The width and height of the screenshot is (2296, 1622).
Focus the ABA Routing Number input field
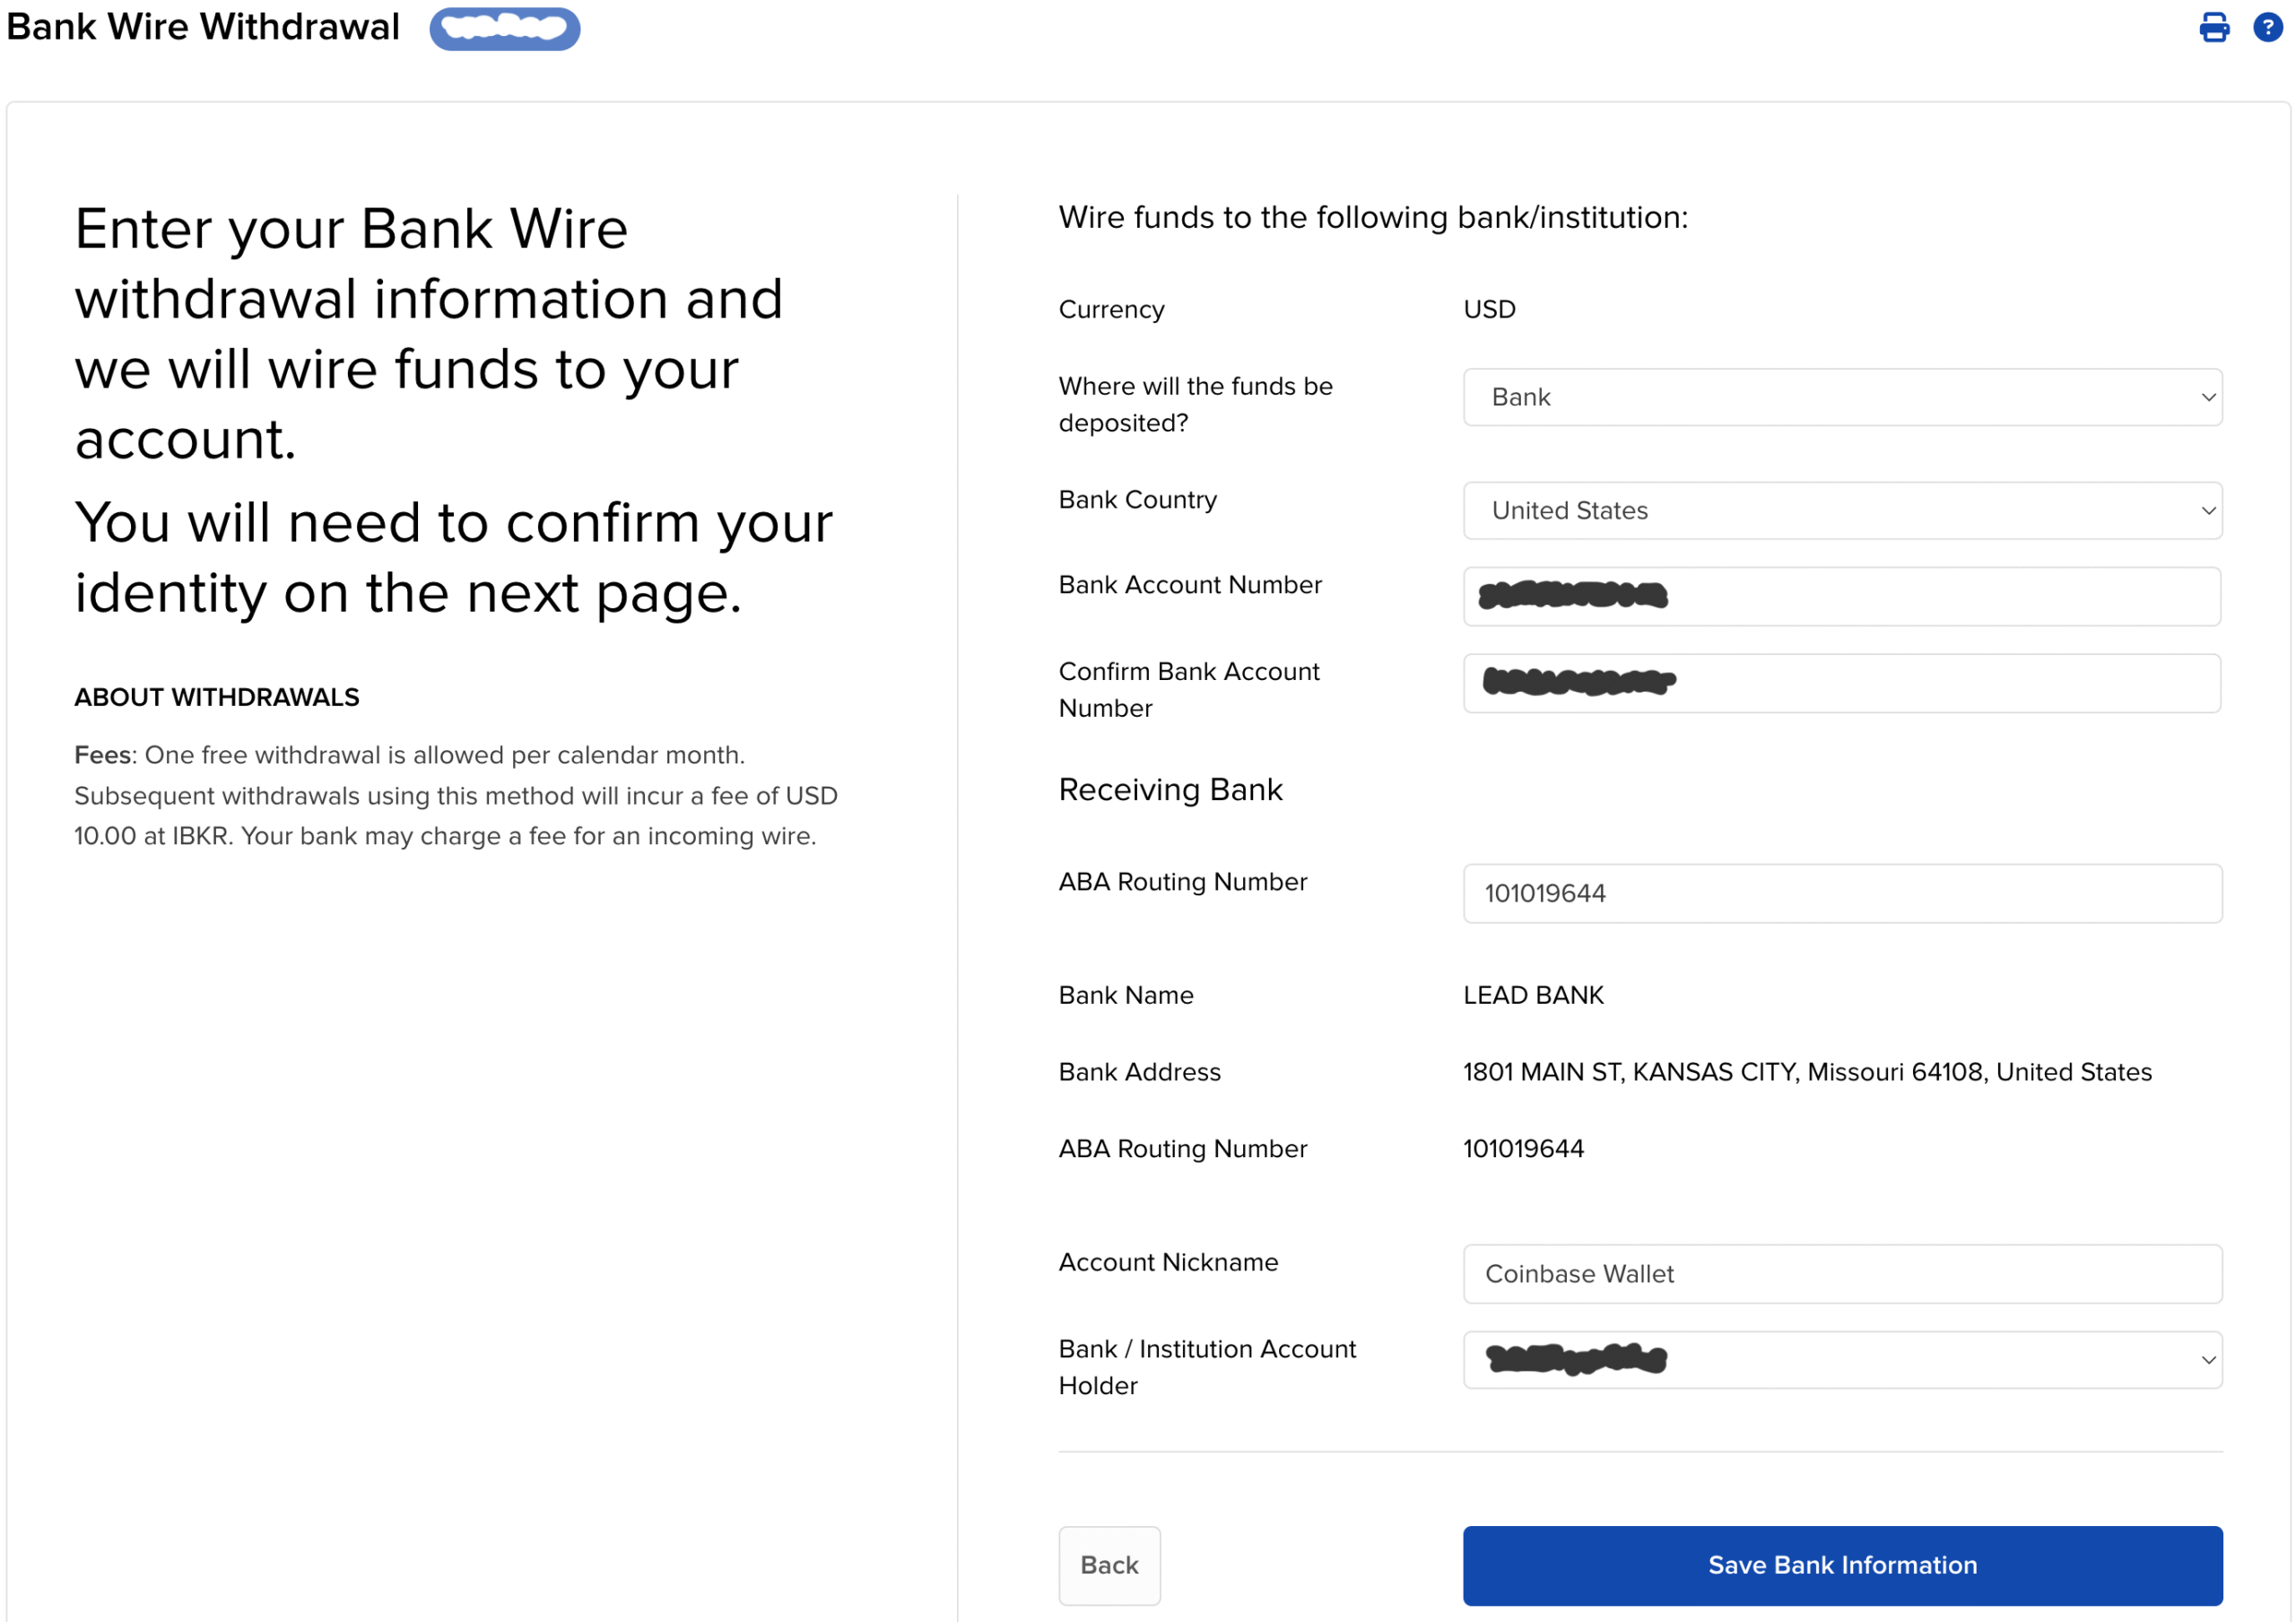click(x=1841, y=893)
